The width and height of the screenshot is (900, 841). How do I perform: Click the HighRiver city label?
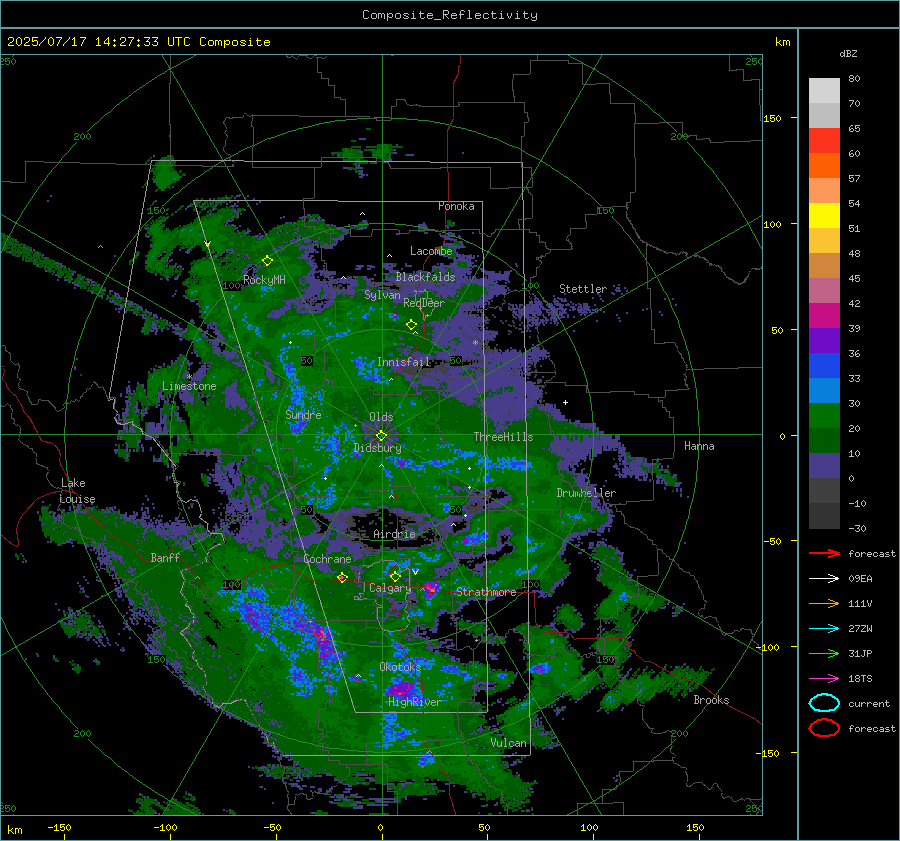pyautogui.click(x=414, y=702)
